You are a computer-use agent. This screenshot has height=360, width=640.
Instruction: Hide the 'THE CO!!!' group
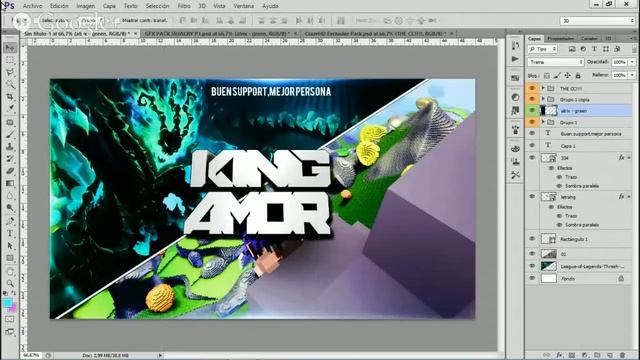click(532, 88)
